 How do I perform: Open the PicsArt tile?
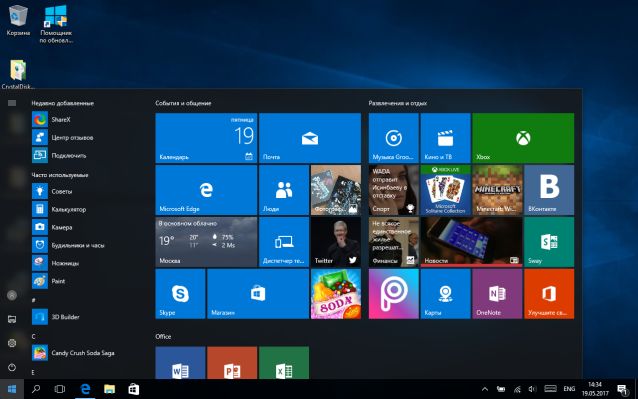[x=393, y=294]
